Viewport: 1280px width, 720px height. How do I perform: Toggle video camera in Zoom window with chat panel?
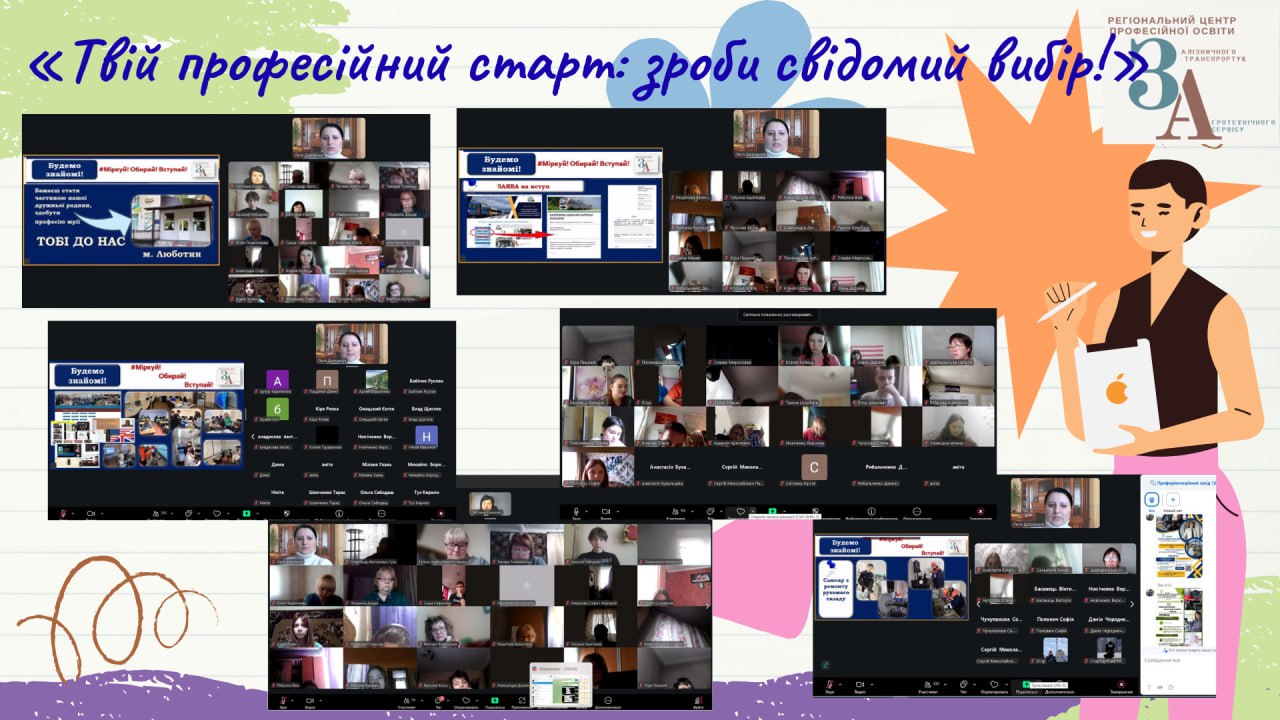click(859, 684)
